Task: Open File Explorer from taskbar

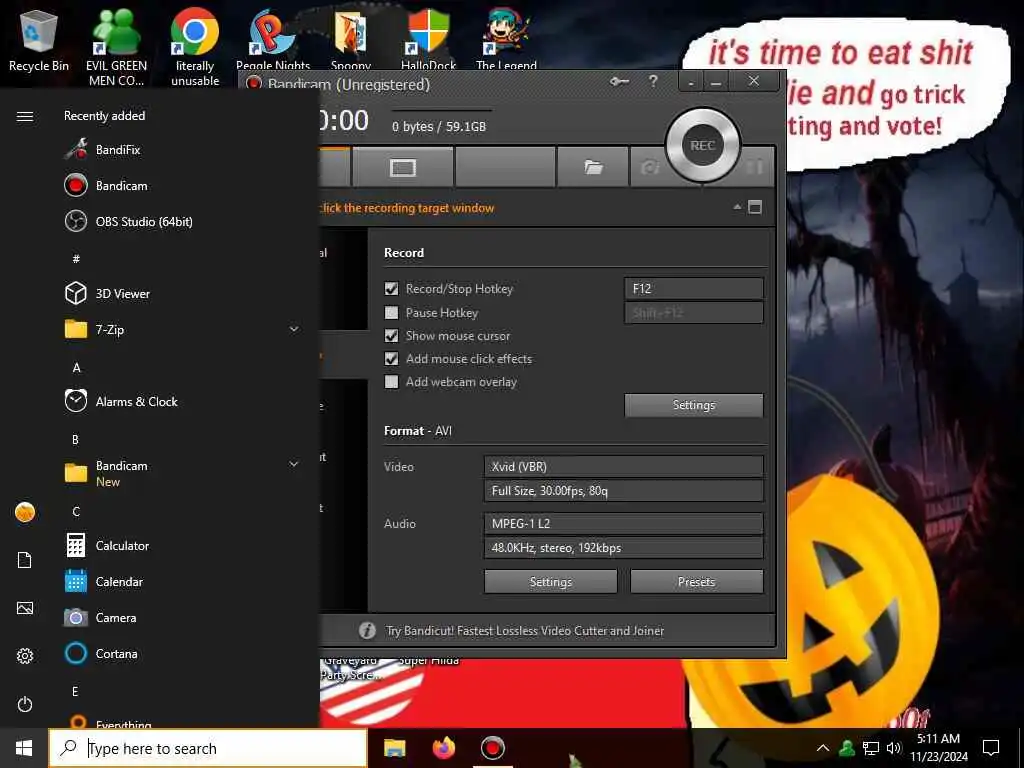Action: (394, 748)
